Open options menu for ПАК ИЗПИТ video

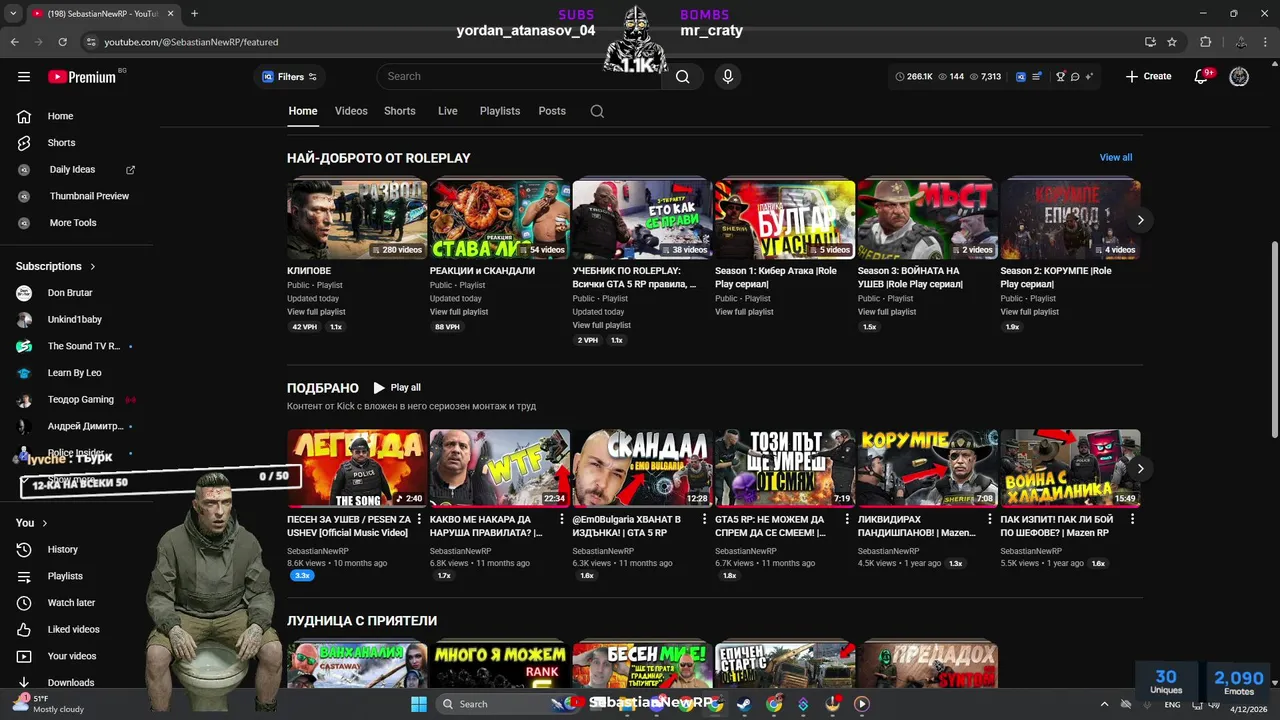click(x=1133, y=520)
